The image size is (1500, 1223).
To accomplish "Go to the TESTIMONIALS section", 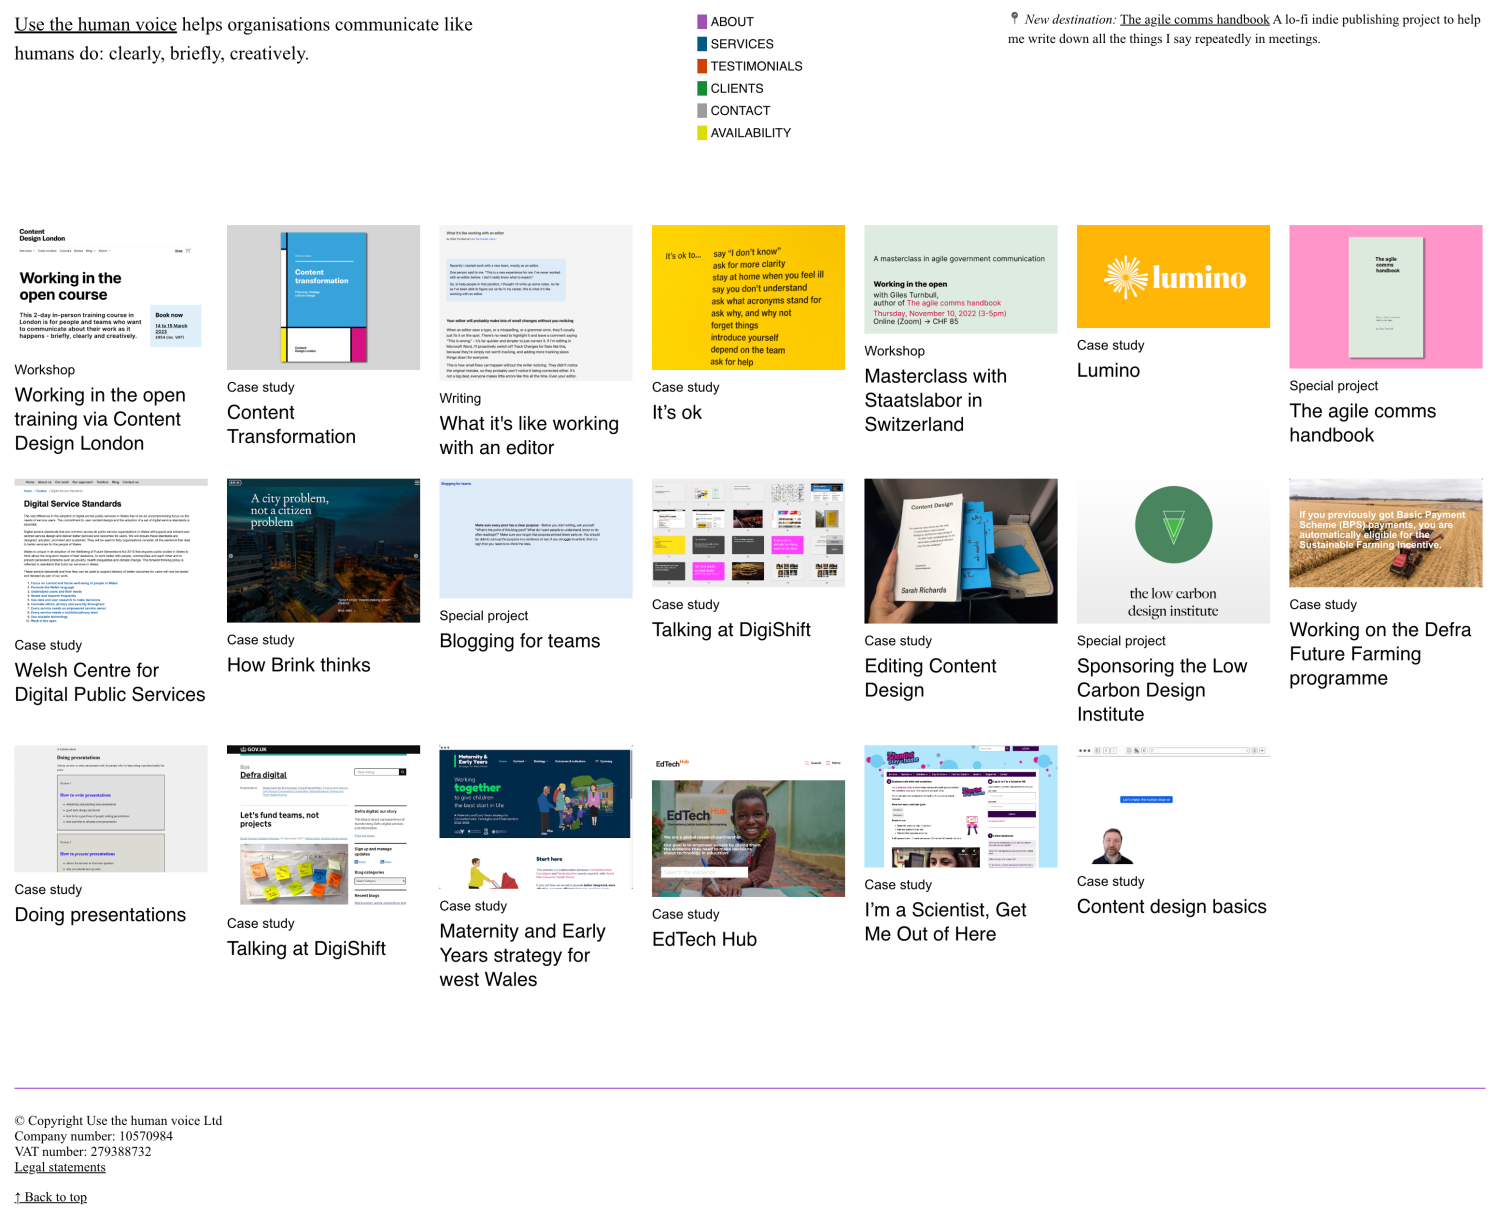I will (x=756, y=66).
